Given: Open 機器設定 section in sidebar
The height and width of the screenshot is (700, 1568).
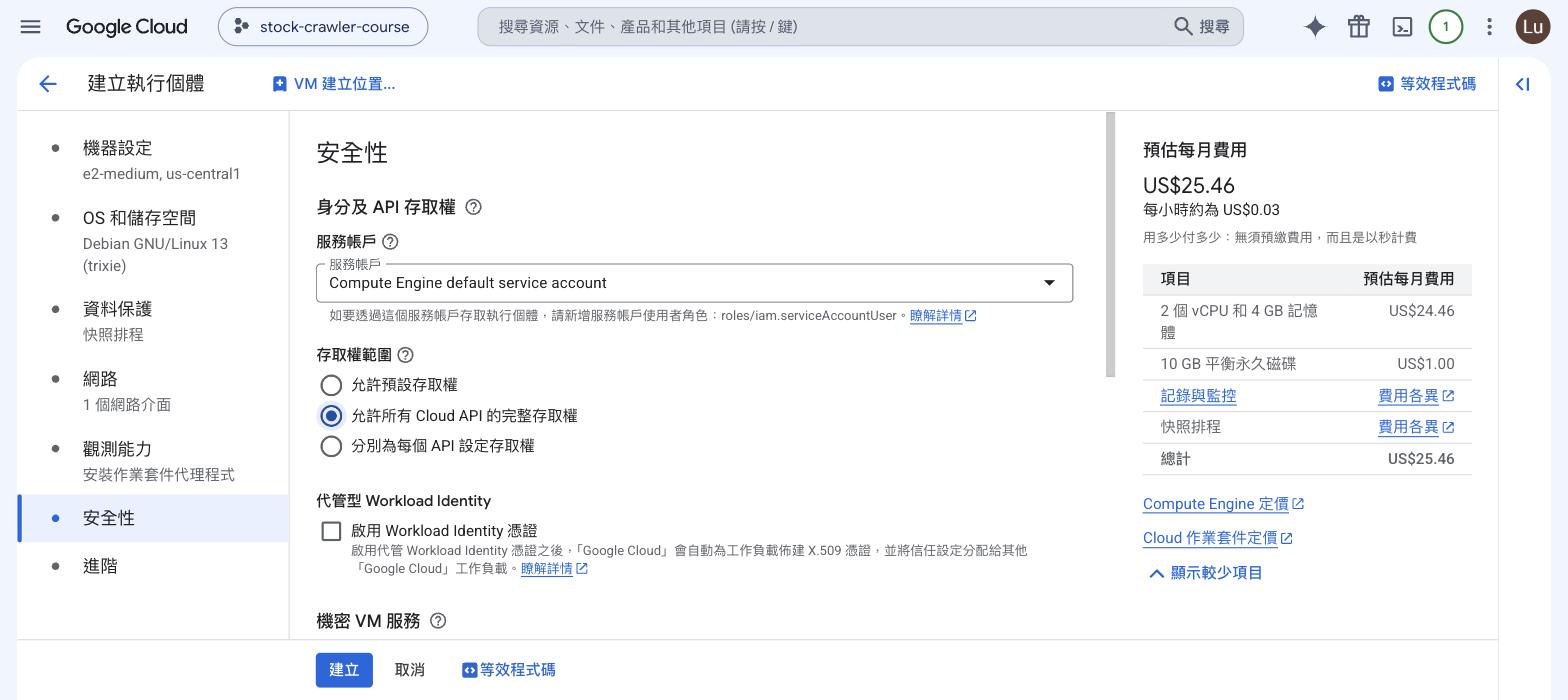Looking at the screenshot, I should 153,160.
